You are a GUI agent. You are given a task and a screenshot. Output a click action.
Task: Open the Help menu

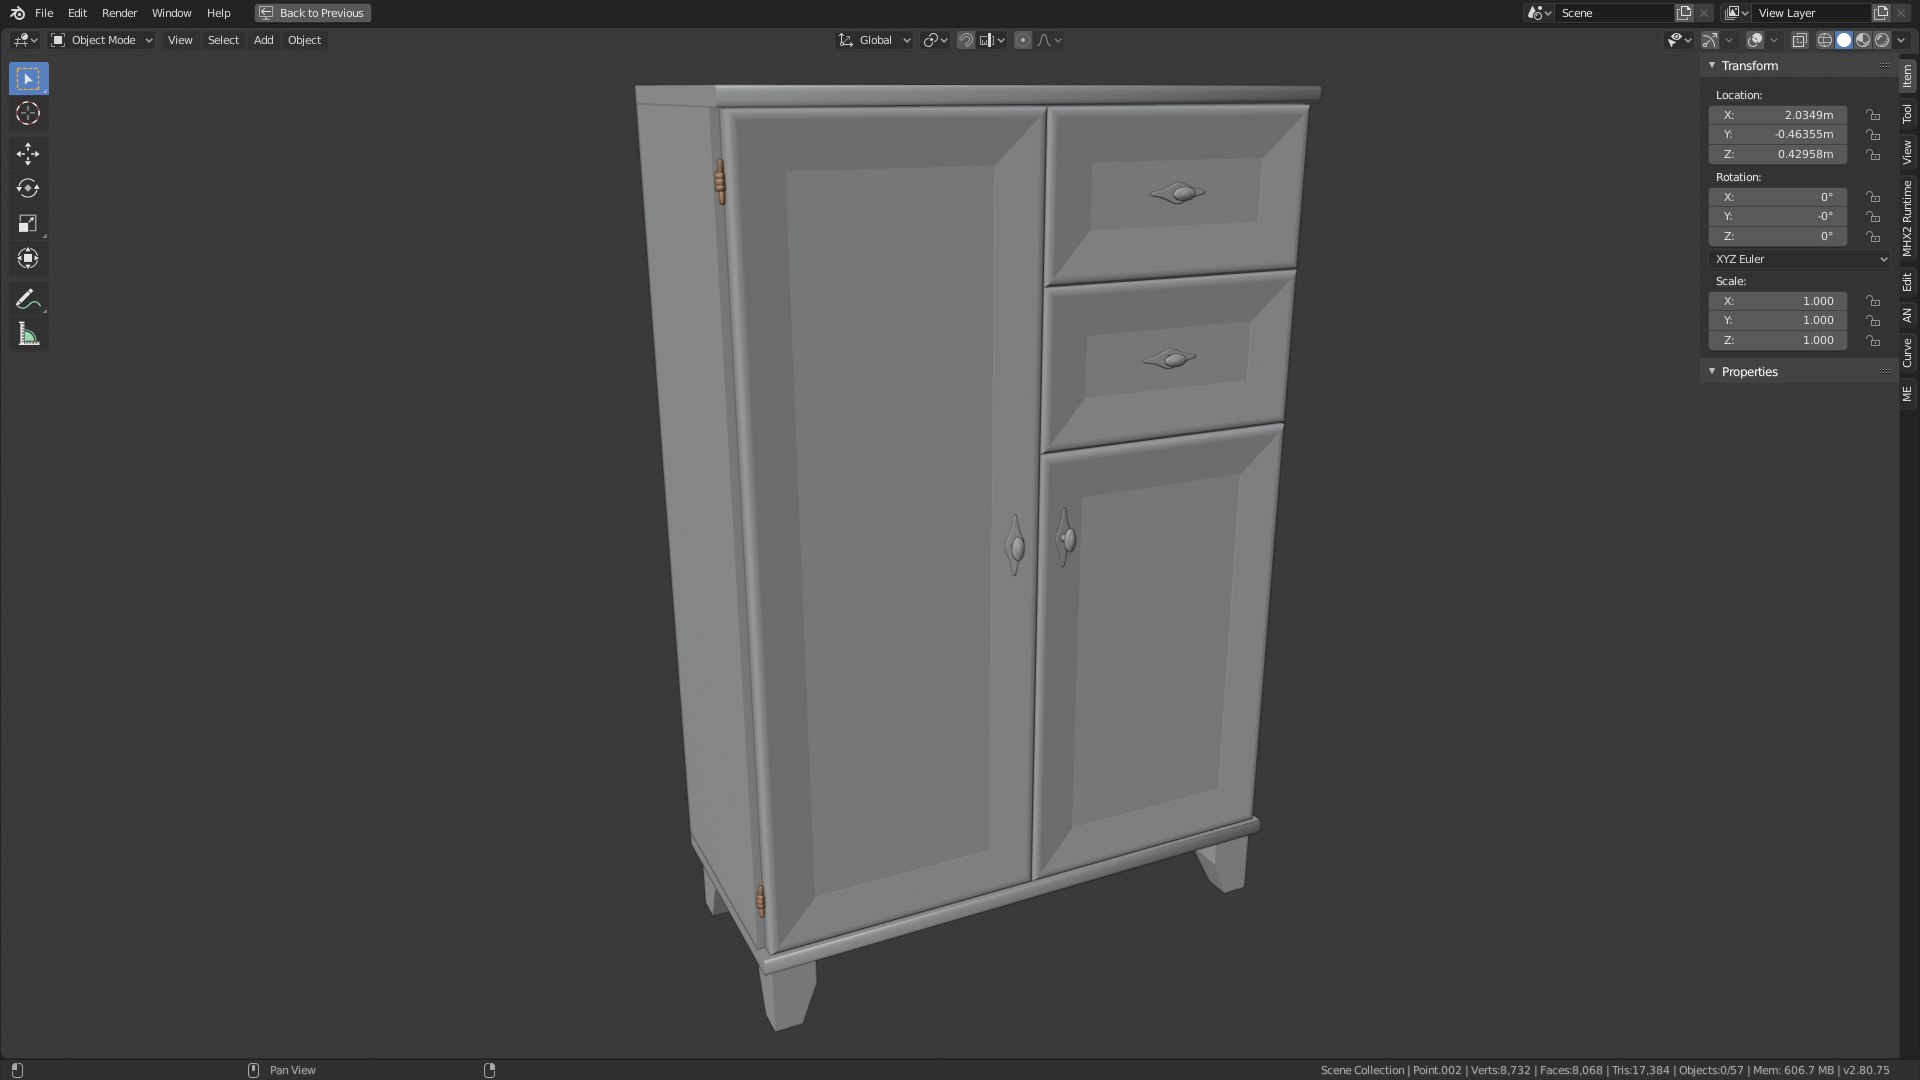pos(218,13)
